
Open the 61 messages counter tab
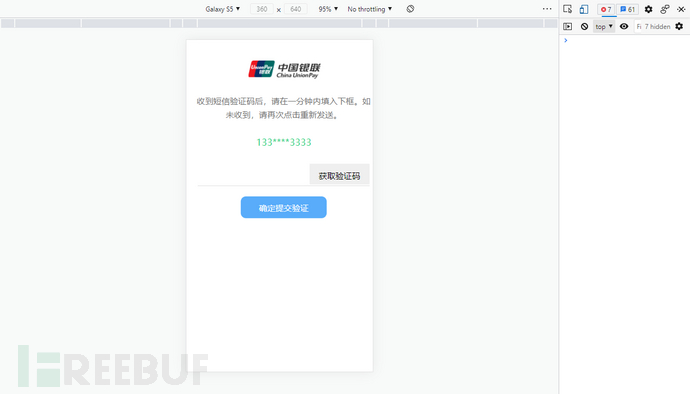coord(628,9)
